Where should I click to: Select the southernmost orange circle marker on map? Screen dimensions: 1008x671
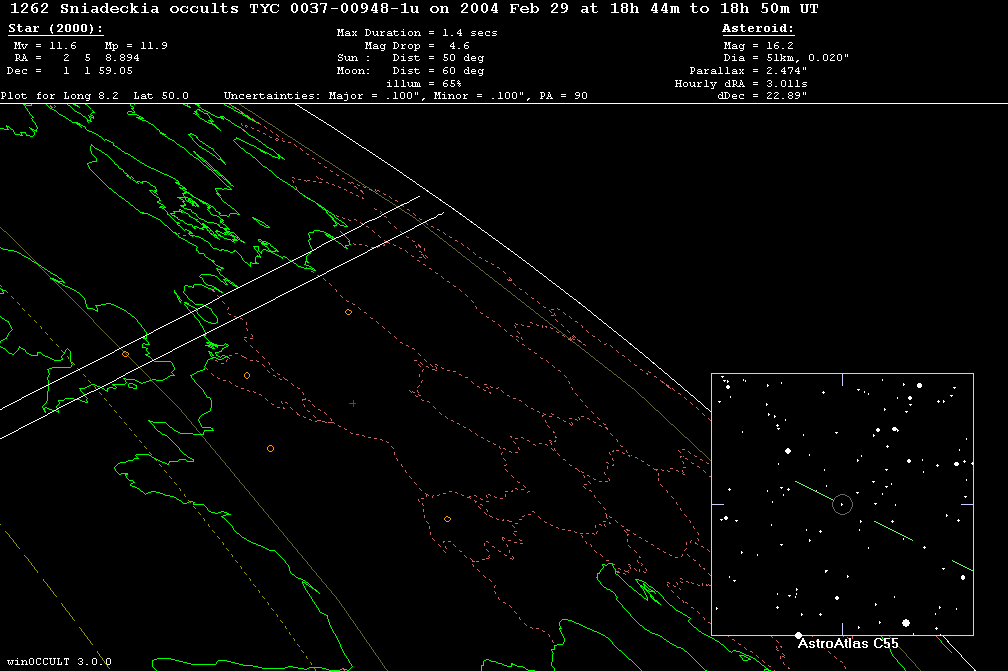click(447, 519)
